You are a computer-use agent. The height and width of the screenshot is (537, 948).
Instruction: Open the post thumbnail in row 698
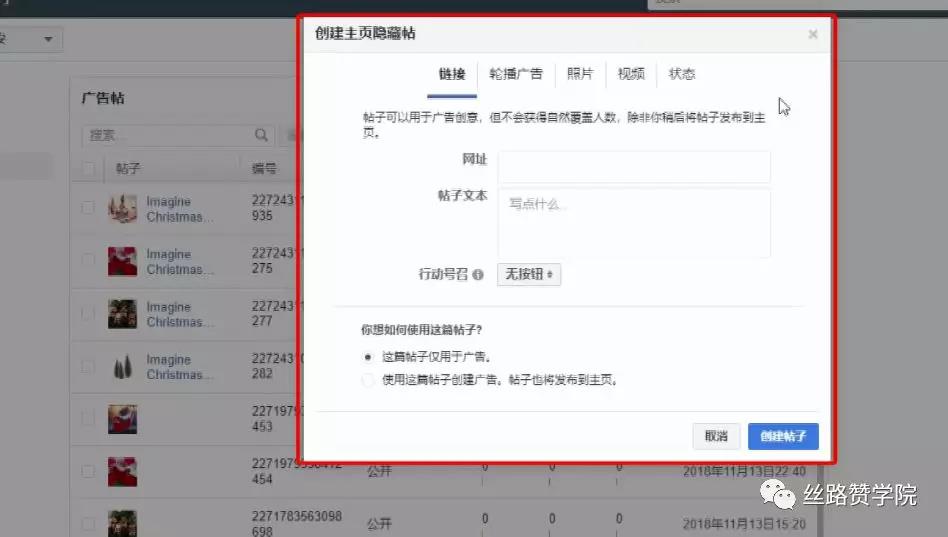122,524
